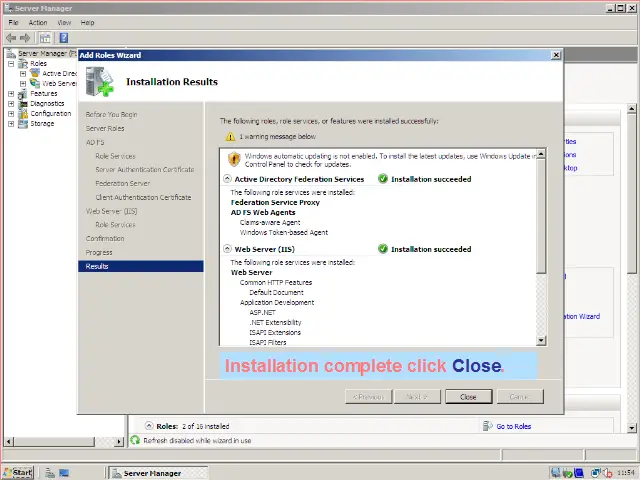Click the Show/Hide Console Tree icon
The width and height of the screenshot is (640, 480).
click(45, 38)
